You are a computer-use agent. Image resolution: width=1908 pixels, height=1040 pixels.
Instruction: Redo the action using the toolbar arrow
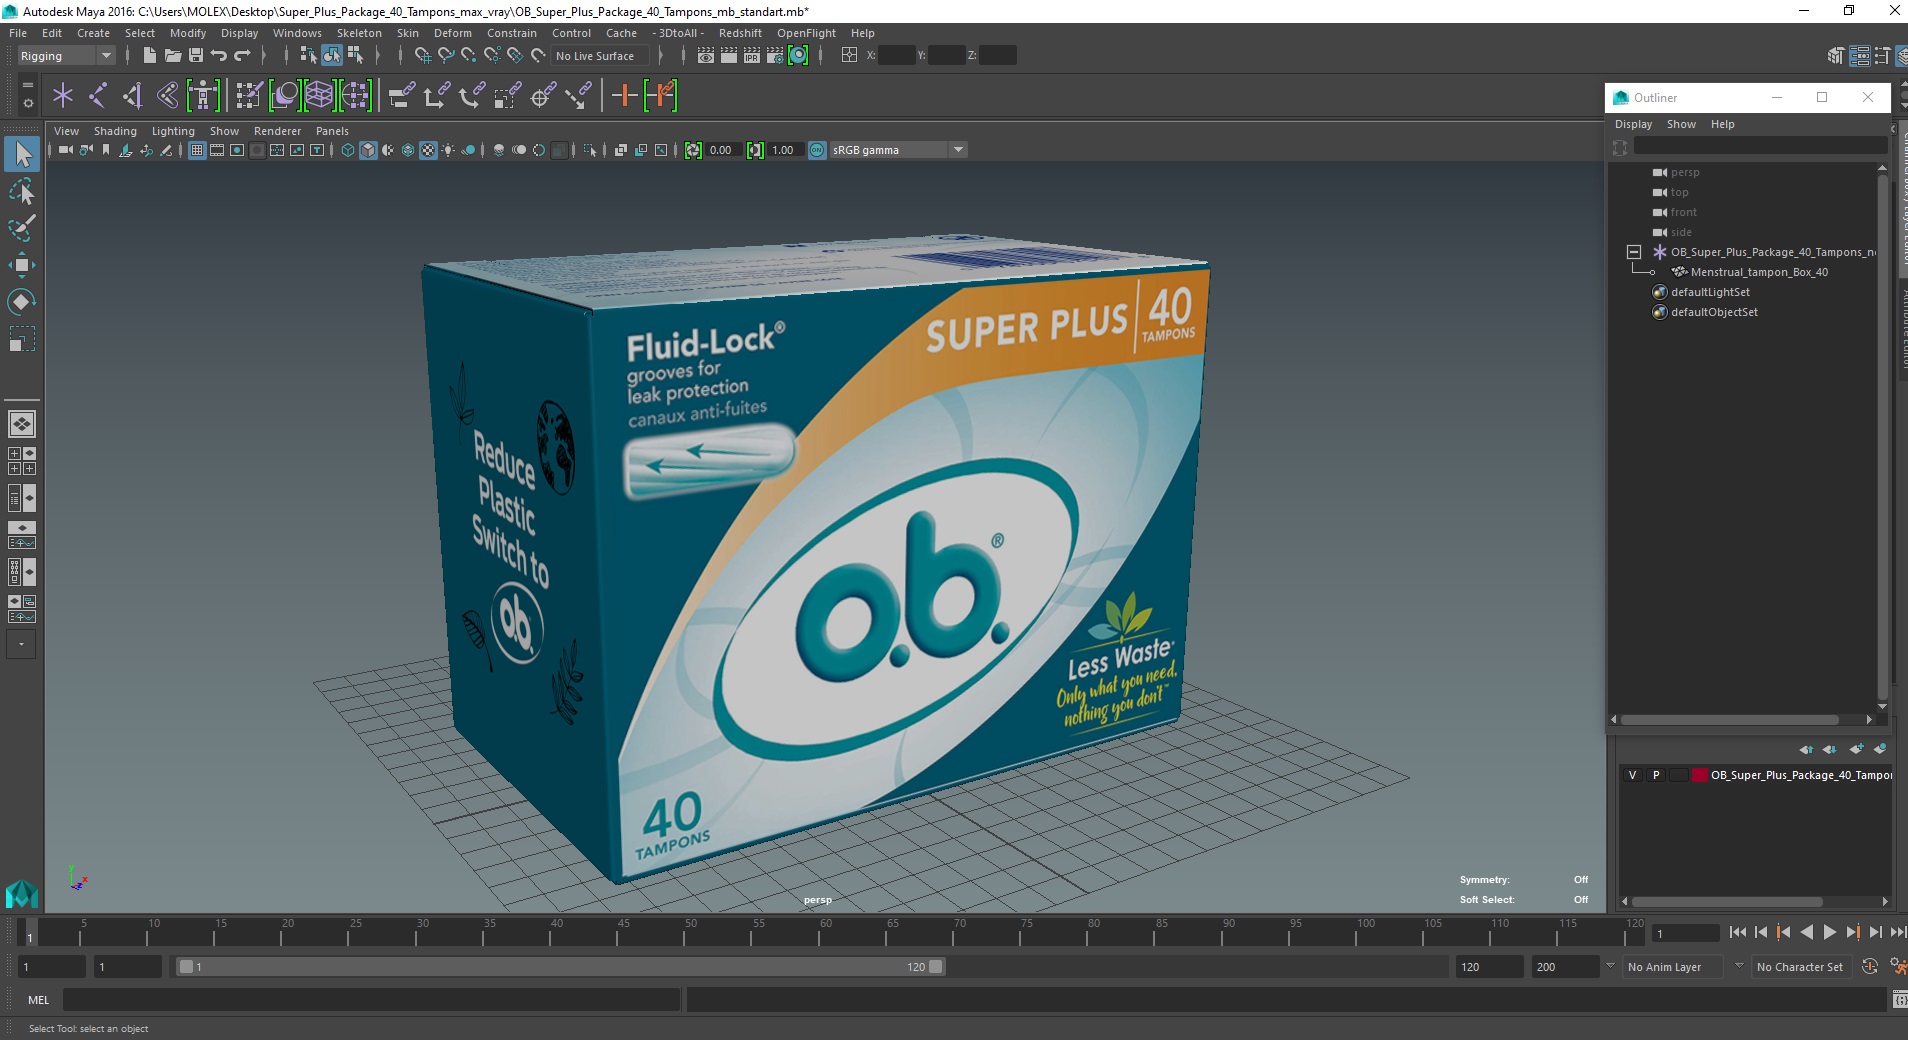[242, 56]
